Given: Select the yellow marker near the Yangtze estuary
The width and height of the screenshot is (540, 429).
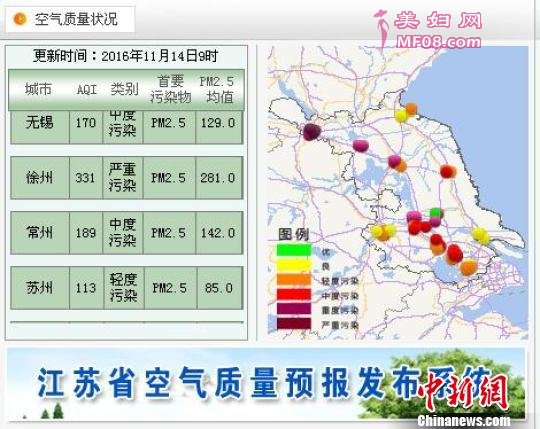Looking at the screenshot, I should (480, 236).
